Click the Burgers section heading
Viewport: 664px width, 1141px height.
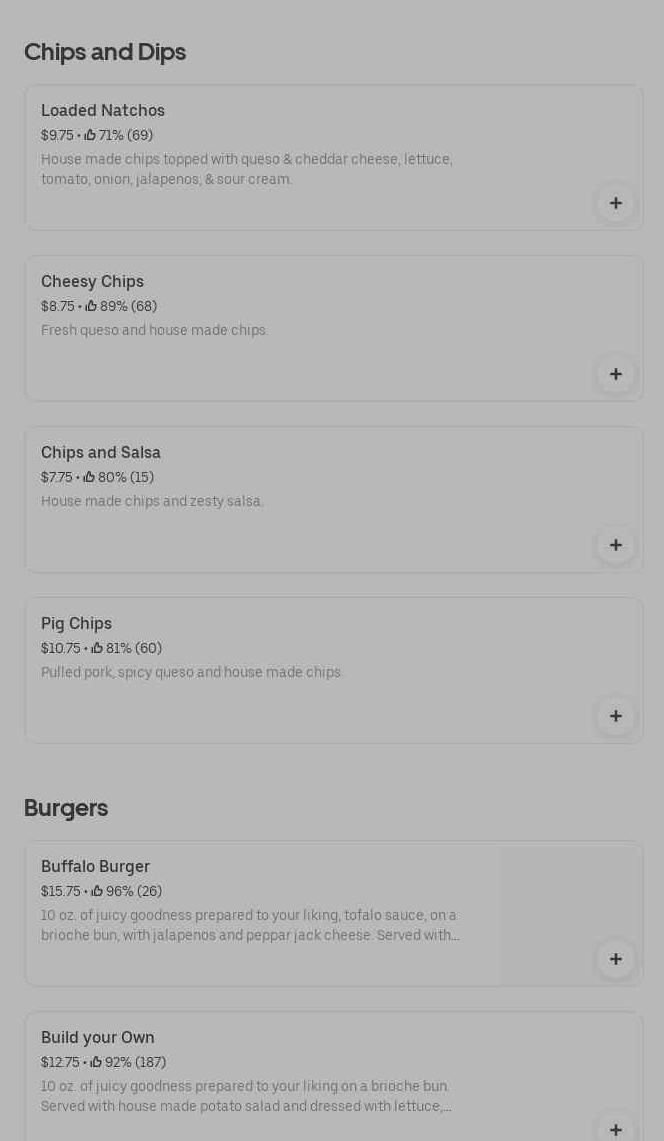point(66,808)
